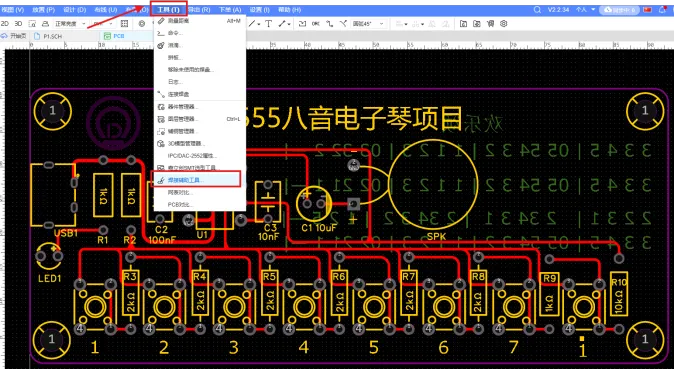Open the 正常亮度 brightness dropdown

70,24
